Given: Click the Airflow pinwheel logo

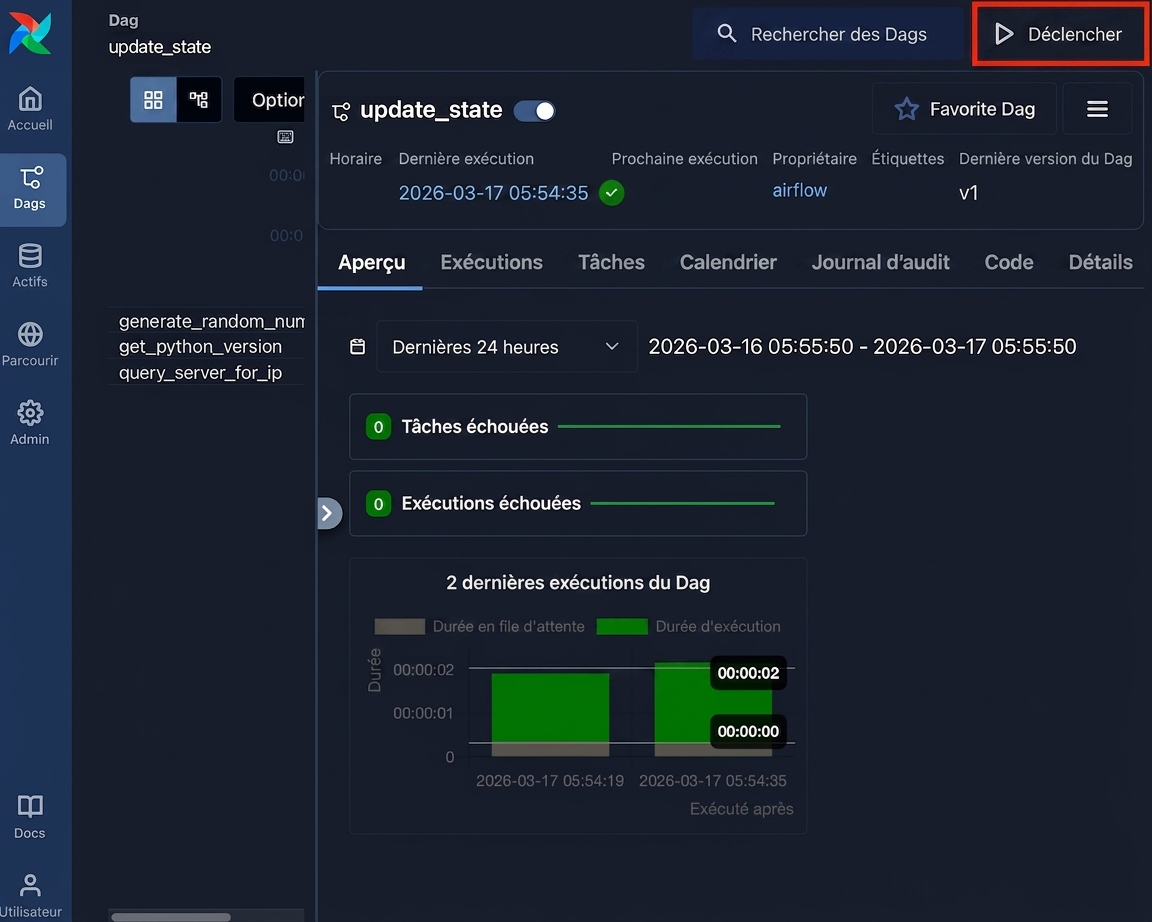Looking at the screenshot, I should pyautogui.click(x=30, y=33).
